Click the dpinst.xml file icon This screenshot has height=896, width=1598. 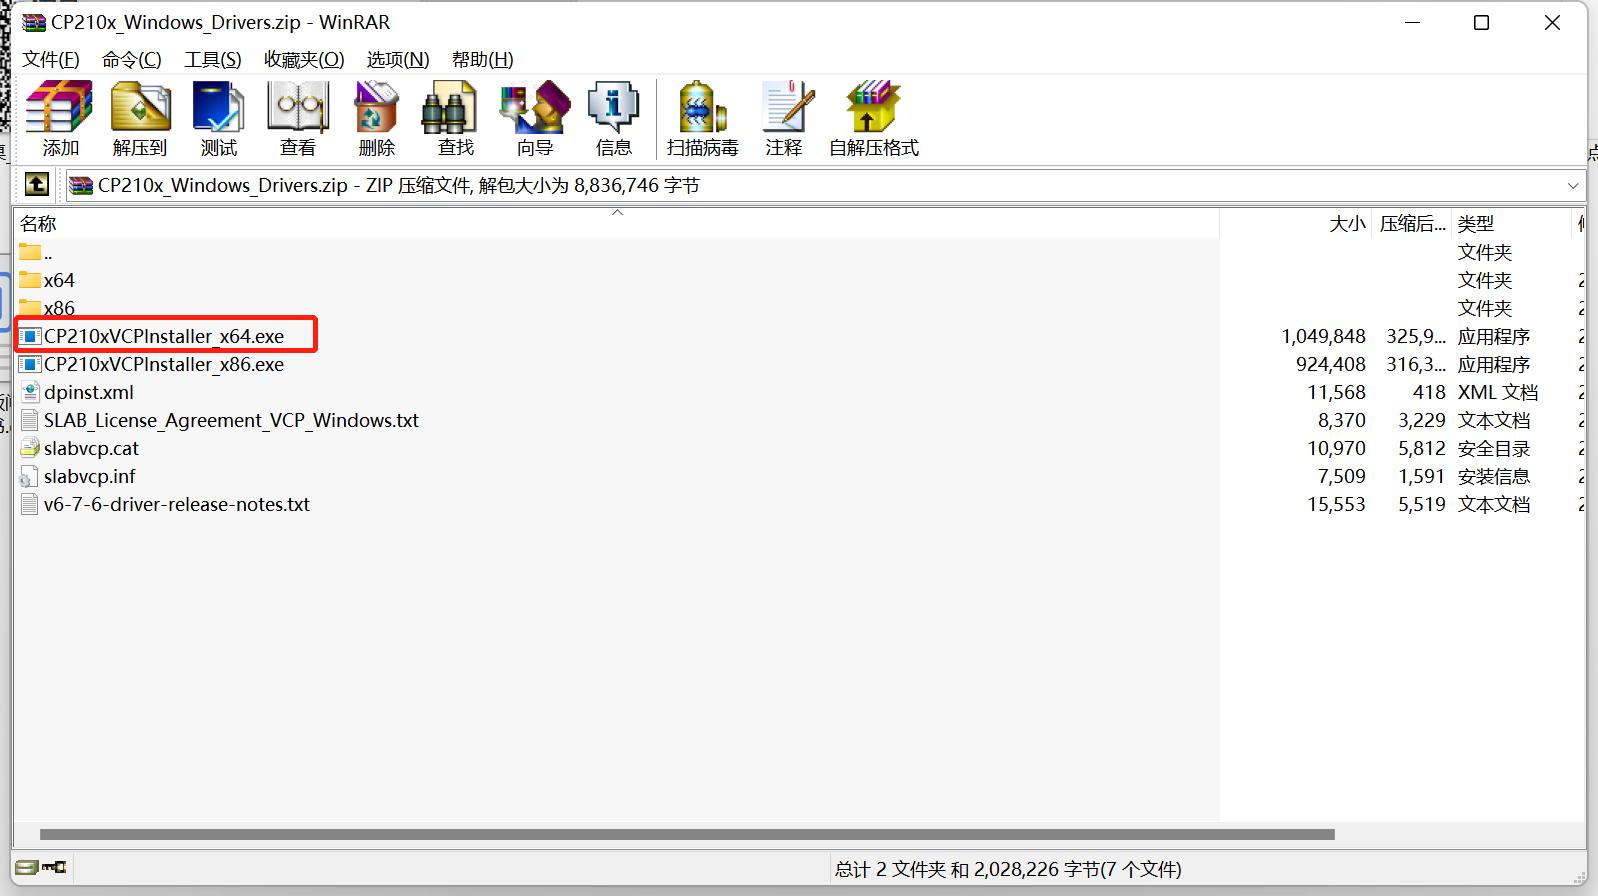(30, 392)
